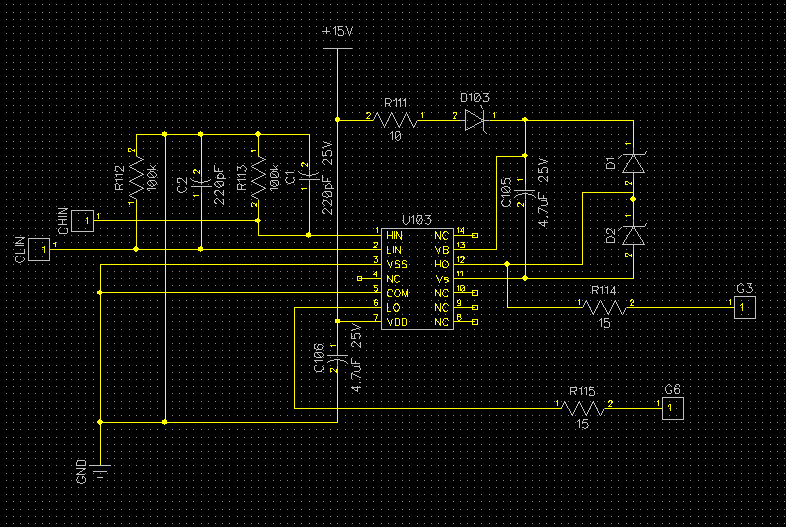Select the HIN pin 1 label
This screenshot has width=786, height=527.
pos(394,235)
